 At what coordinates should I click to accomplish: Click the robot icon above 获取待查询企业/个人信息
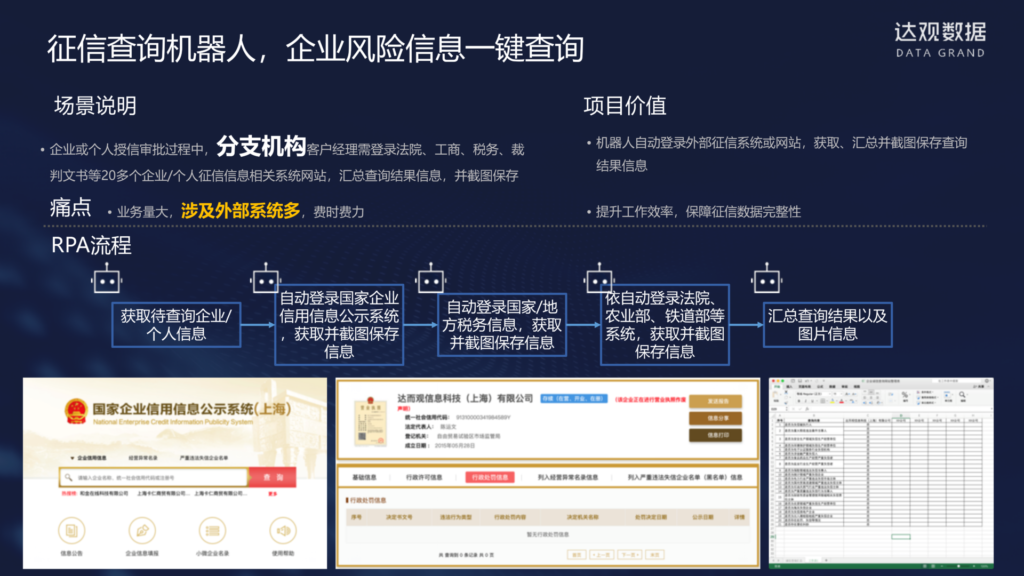pos(106,281)
